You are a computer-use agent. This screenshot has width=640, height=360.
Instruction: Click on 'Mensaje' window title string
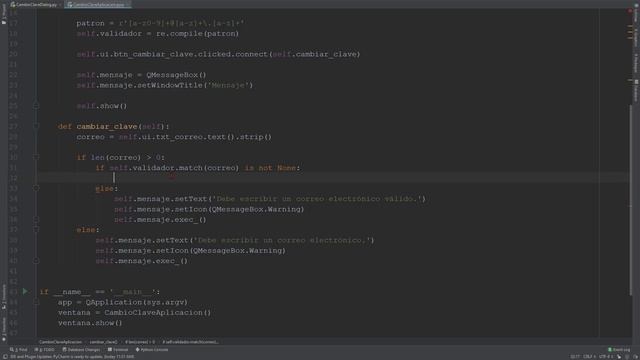click(228, 85)
